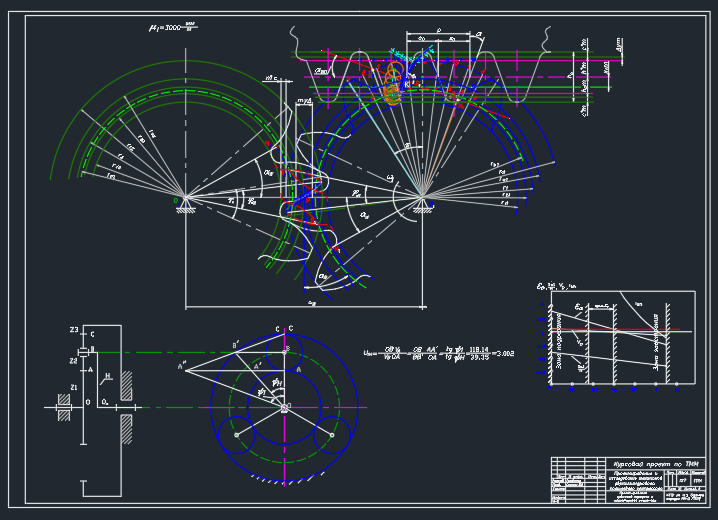The width and height of the screenshot is (718, 520).
Task: Click the vertical 'Зона заострения' graph label
Action: coord(656,342)
